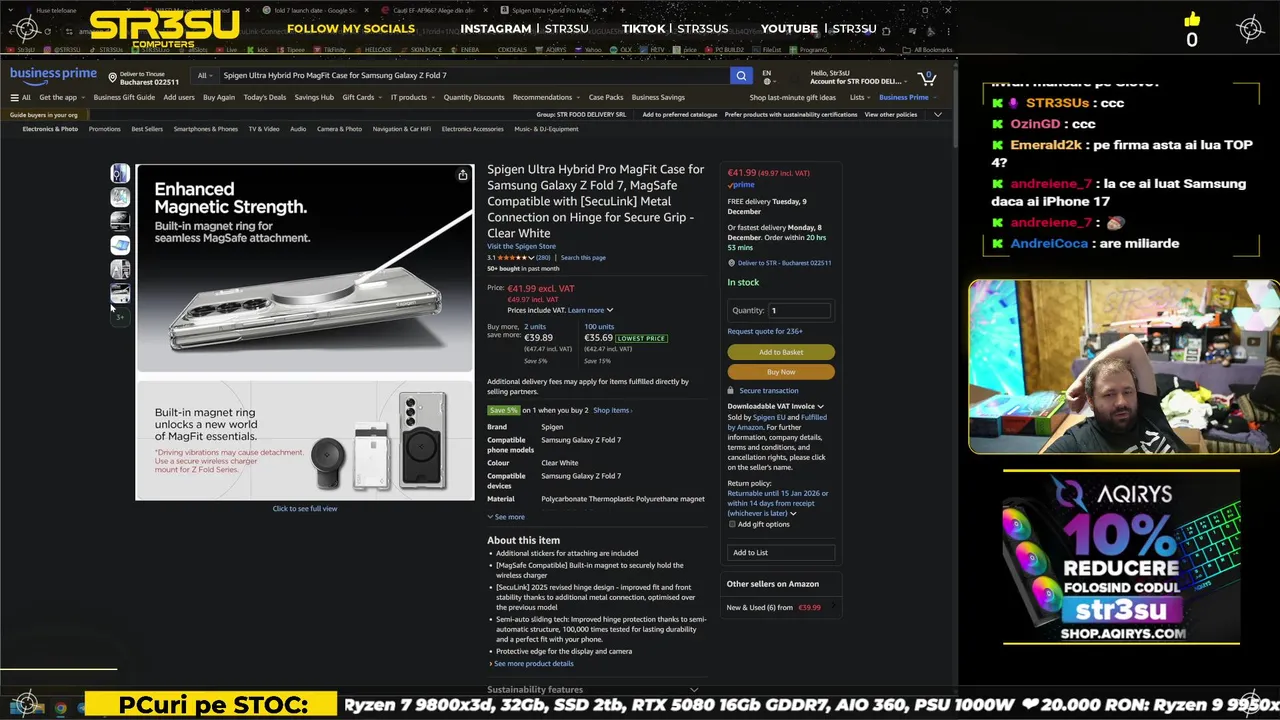Open the Lists dropdown
Screen dimensions: 1280x720
(x=860, y=97)
